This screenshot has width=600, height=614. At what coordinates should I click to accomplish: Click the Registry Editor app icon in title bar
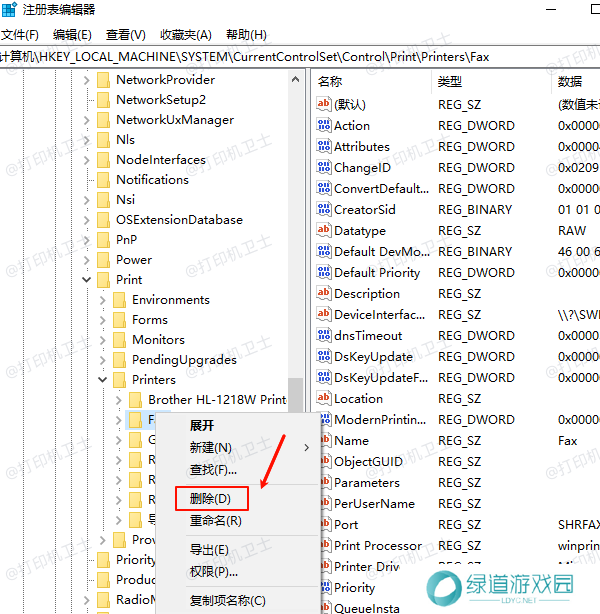click(9, 9)
